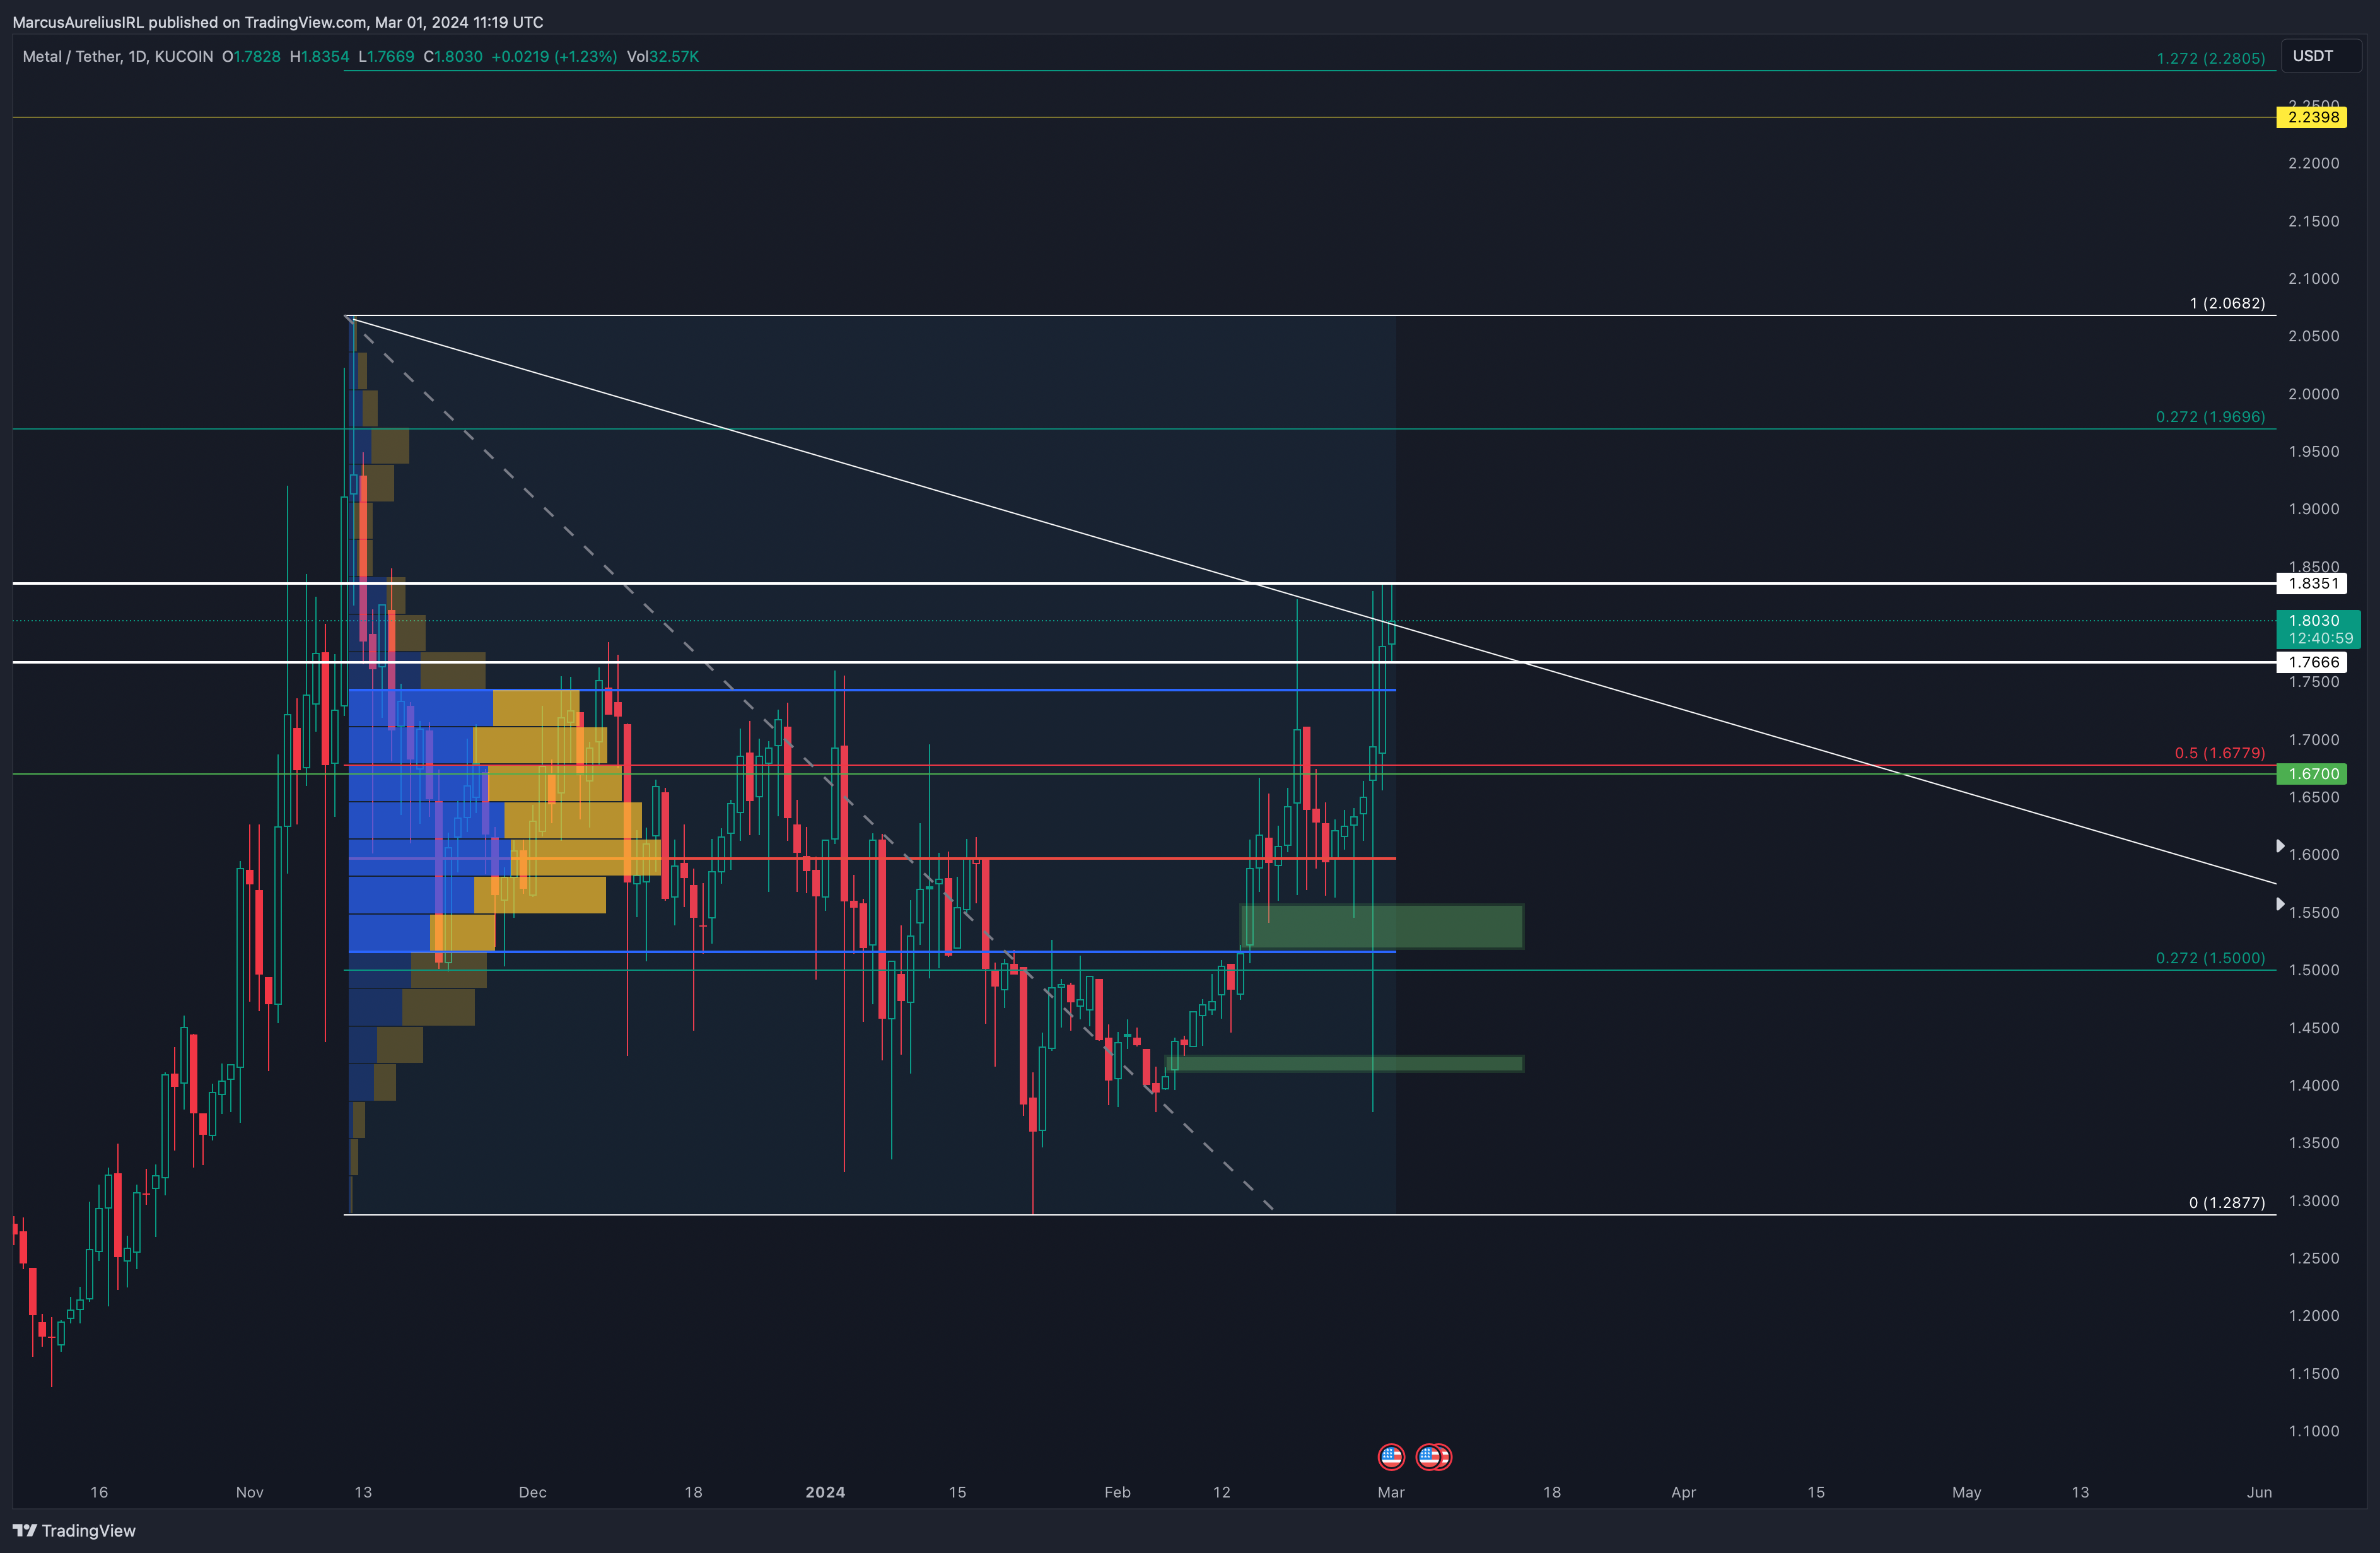Click the arrow marker beside the 1.6000 price
This screenshot has width=2380, height=1553.
coord(2280,846)
